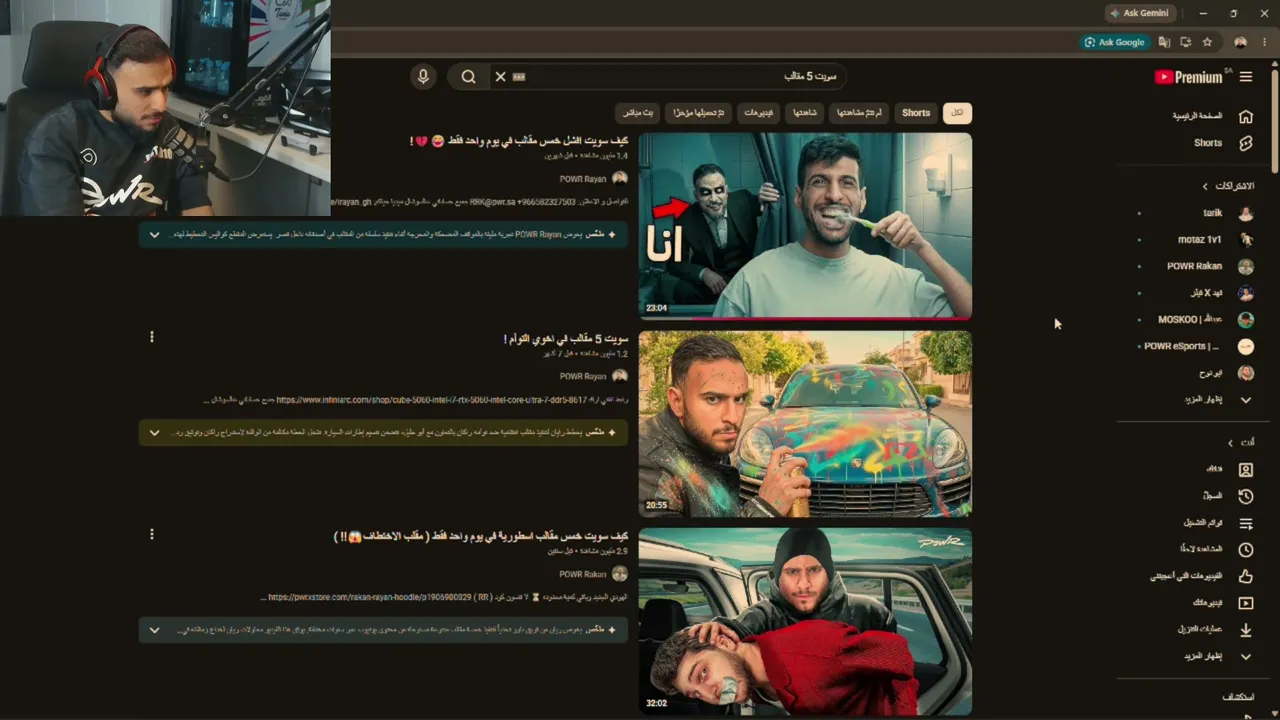Open the 'فهد X' subscription in the sidebar
Viewport: 1280px width, 720px height.
pyautogui.click(x=1206, y=293)
